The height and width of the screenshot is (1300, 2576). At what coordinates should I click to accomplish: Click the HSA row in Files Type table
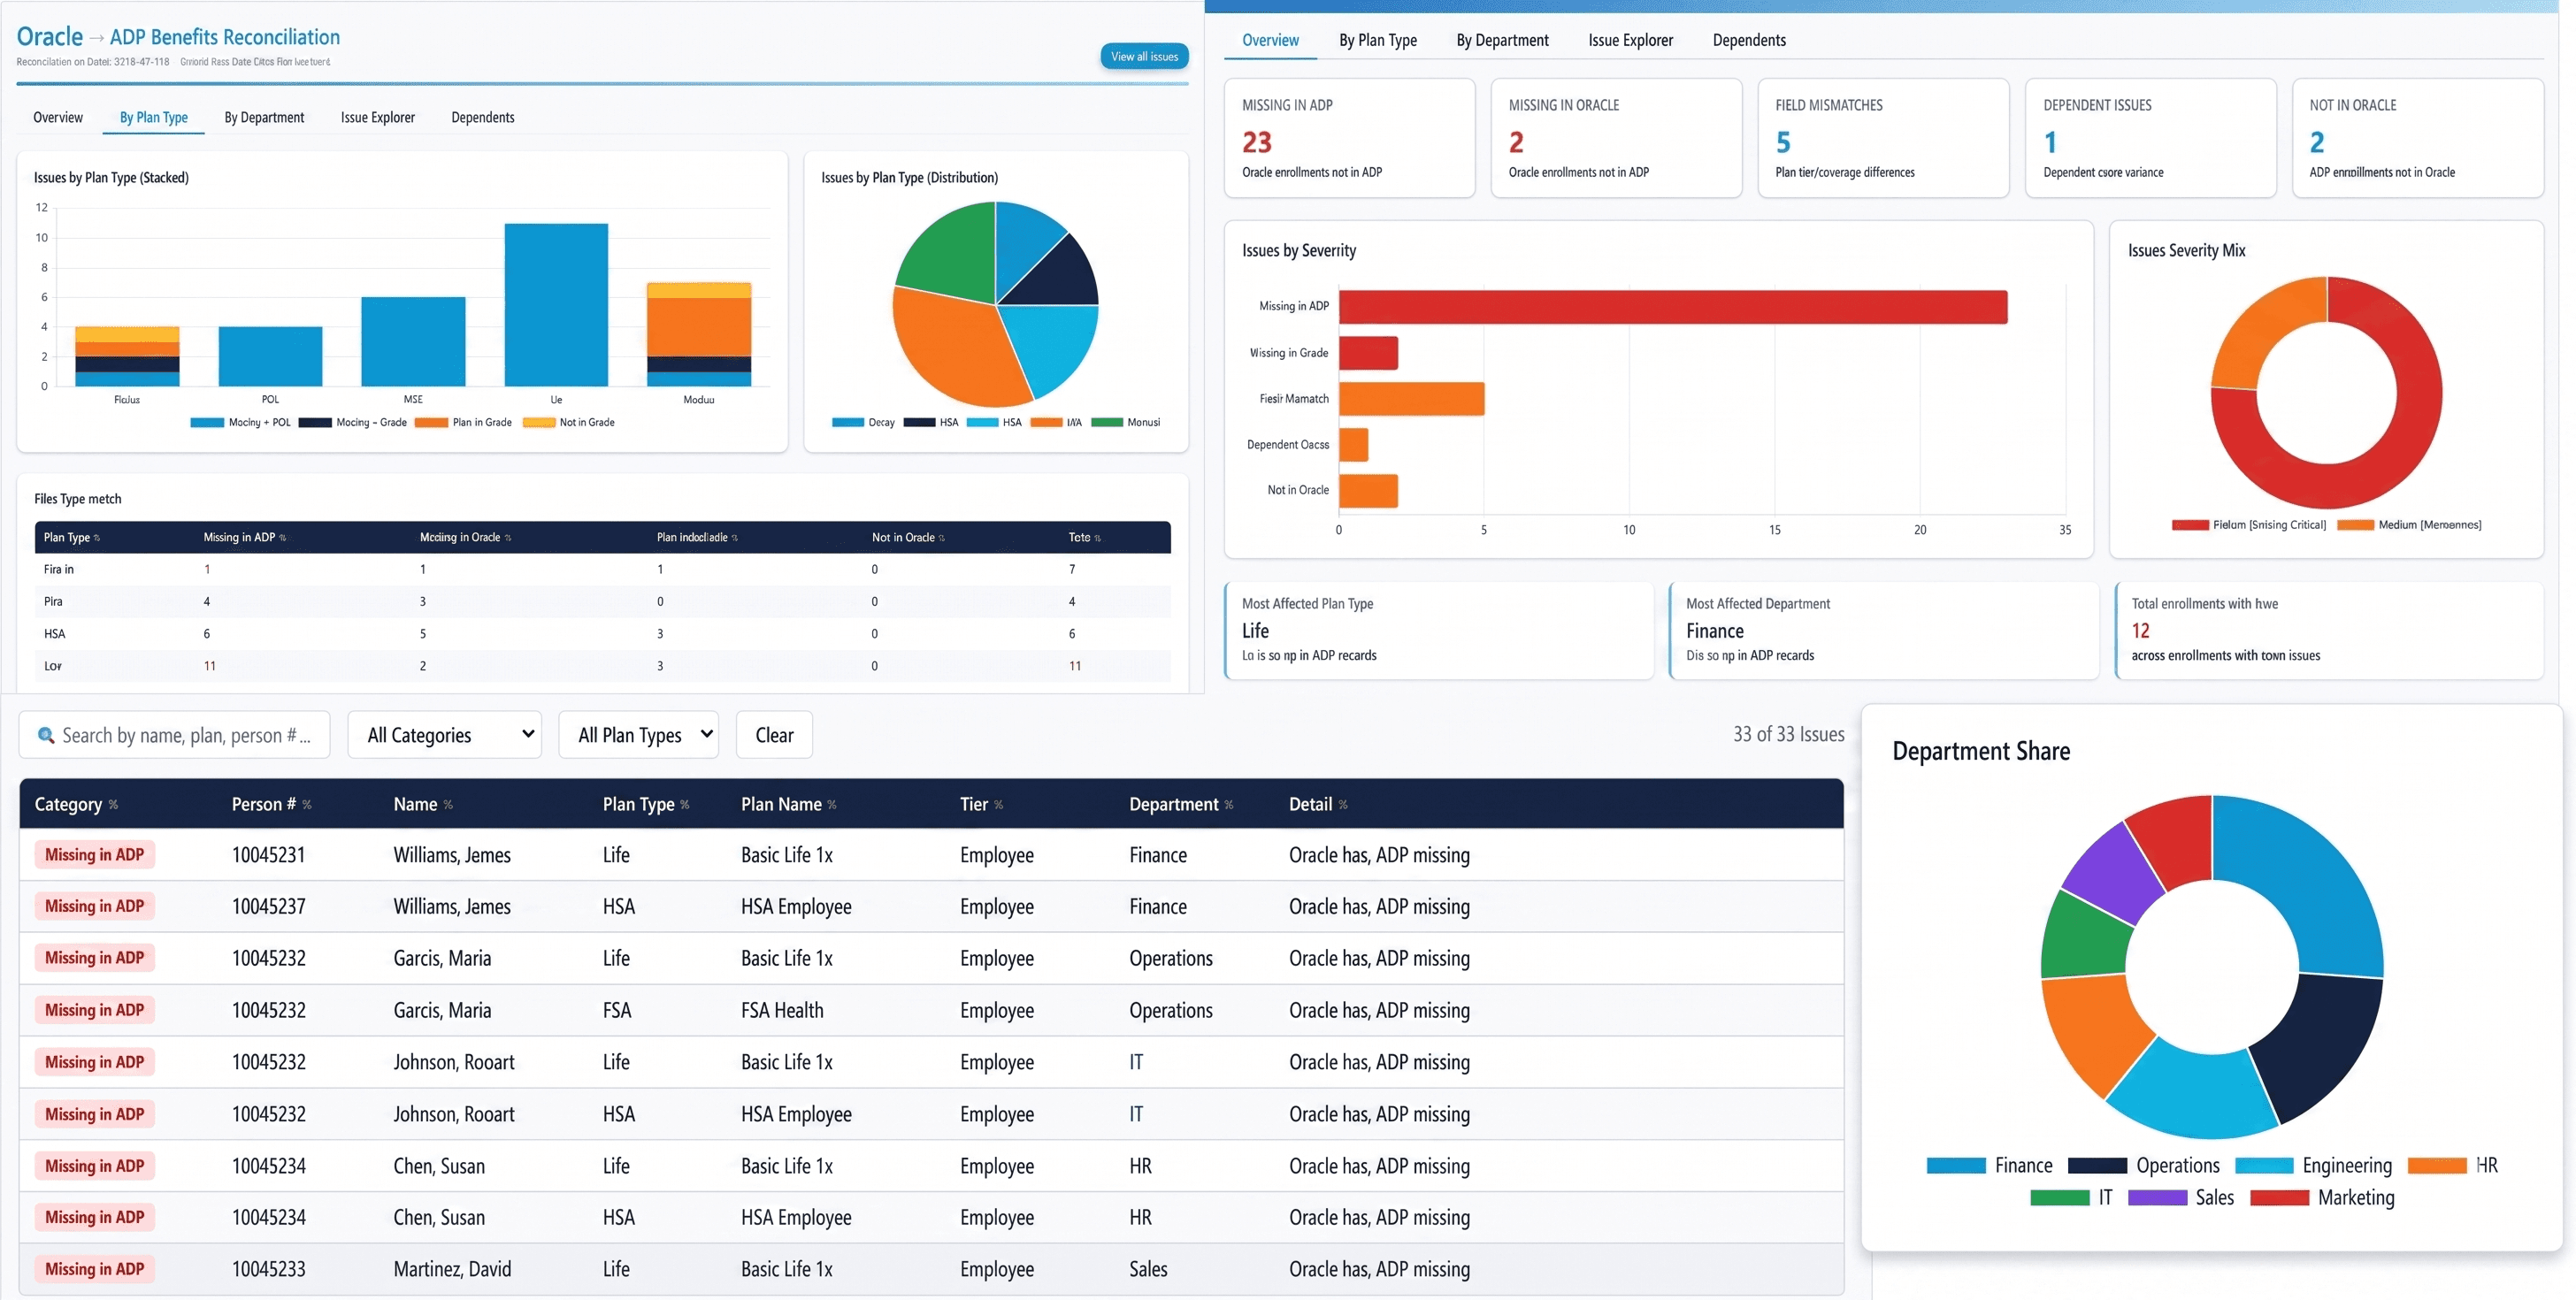[603, 634]
